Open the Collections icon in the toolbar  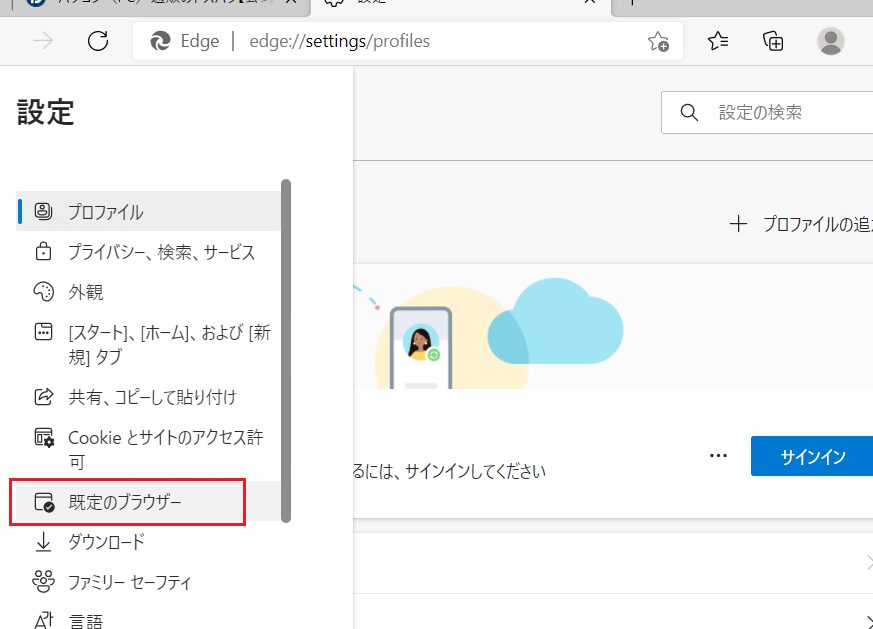coord(772,41)
